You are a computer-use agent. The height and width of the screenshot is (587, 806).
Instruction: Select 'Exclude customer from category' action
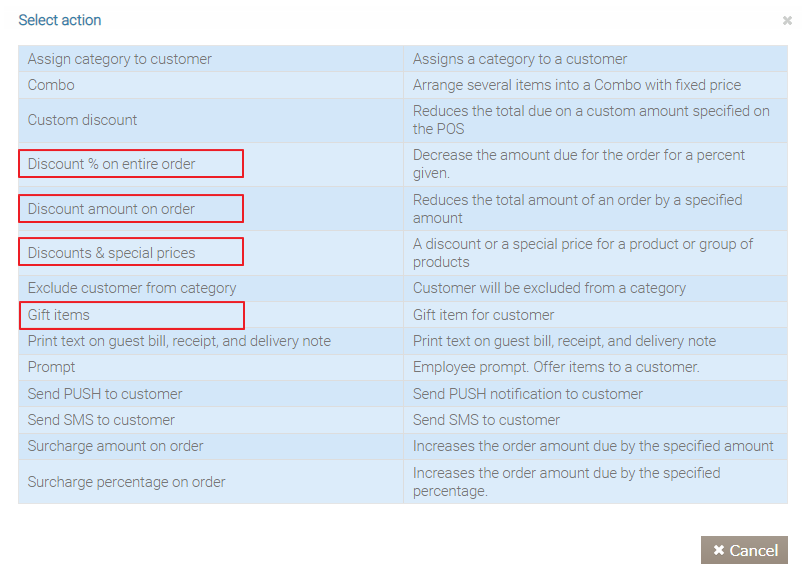(132, 288)
